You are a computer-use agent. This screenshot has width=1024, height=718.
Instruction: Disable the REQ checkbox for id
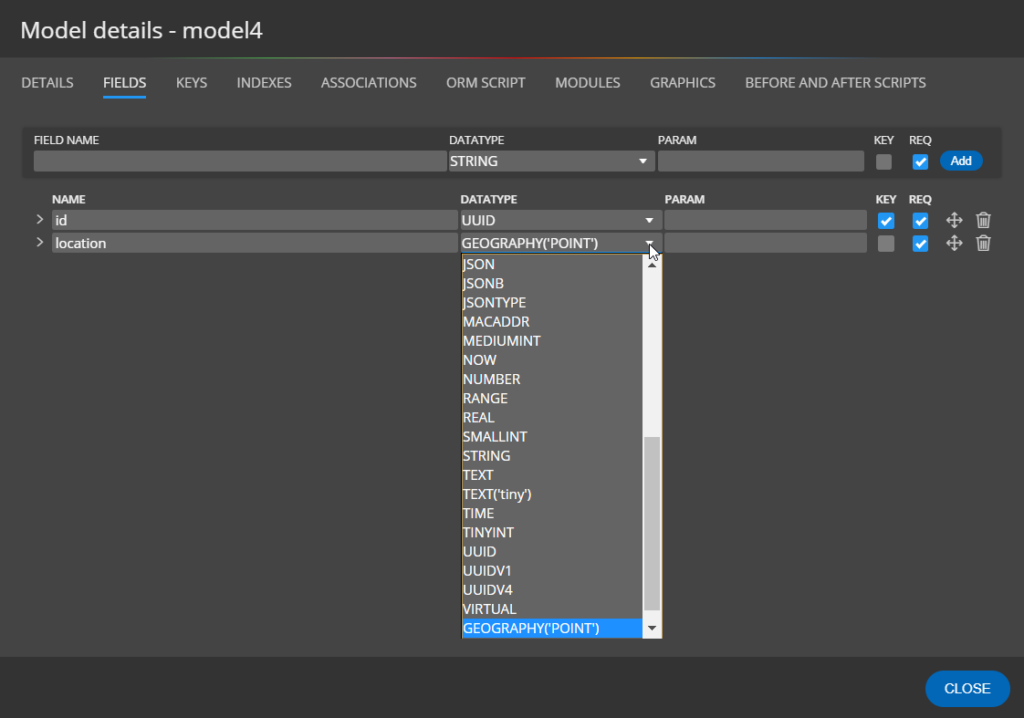[x=920, y=220]
